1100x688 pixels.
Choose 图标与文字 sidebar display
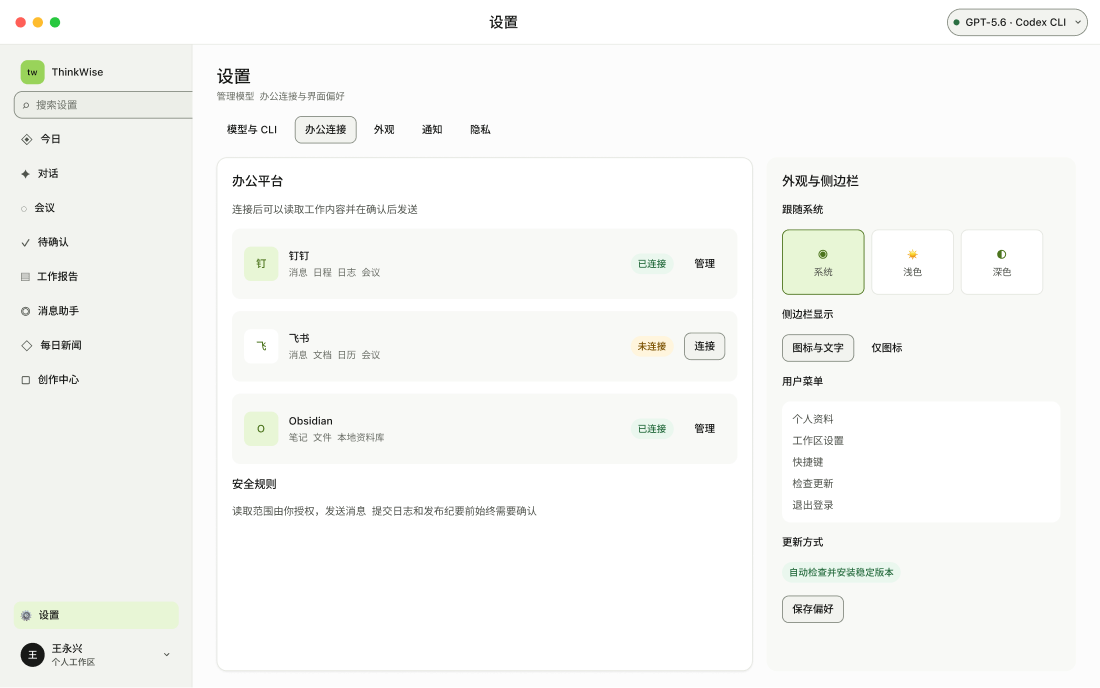click(x=817, y=348)
